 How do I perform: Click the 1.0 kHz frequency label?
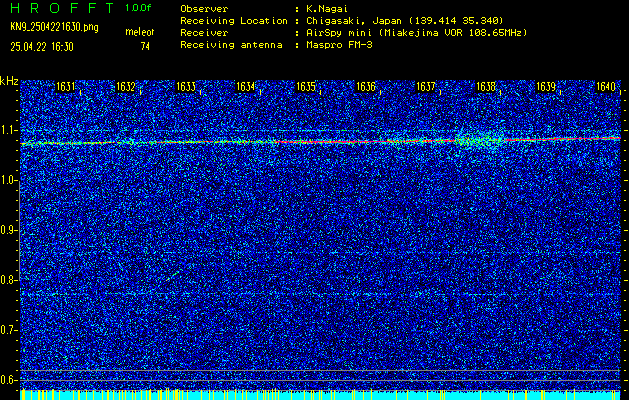tap(8, 181)
